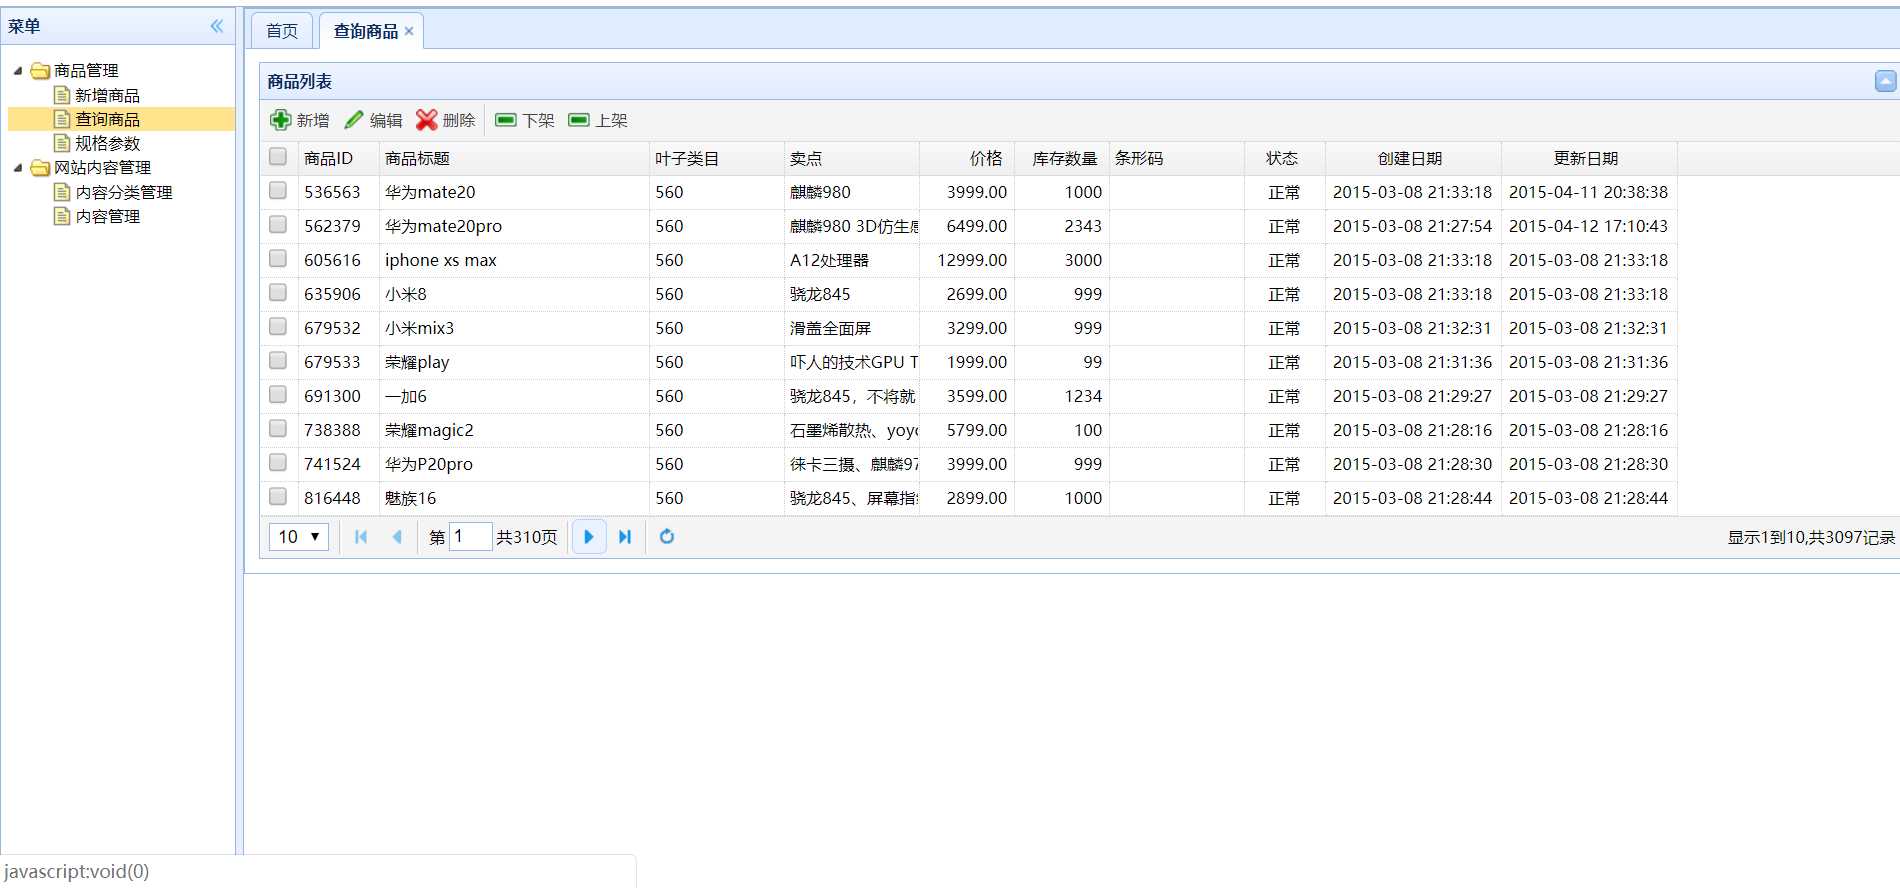Switch to the 首页 tab
Image resolution: width=1900 pixels, height=888 pixels.
(x=282, y=31)
